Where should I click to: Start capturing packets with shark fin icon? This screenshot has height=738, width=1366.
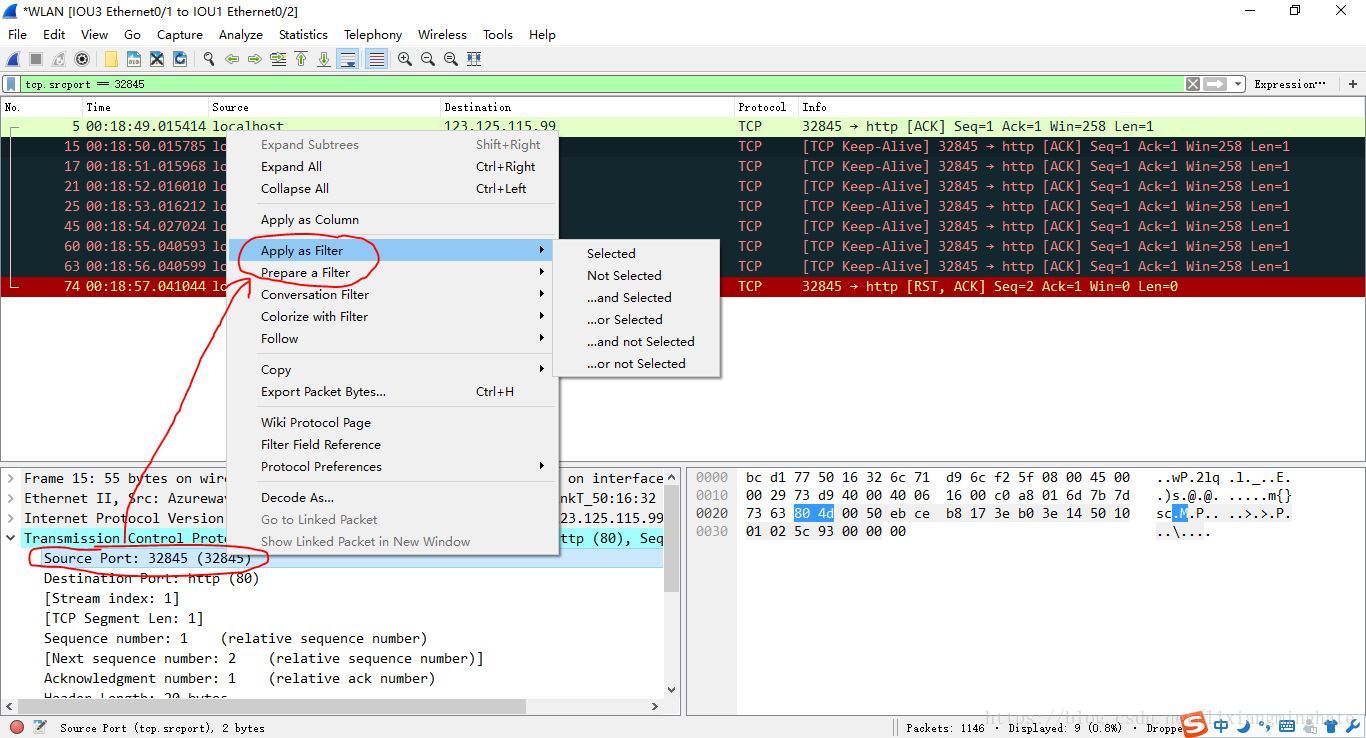[x=14, y=59]
